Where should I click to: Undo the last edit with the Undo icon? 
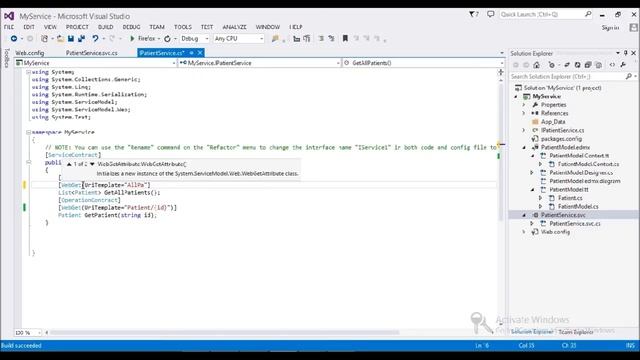95,38
